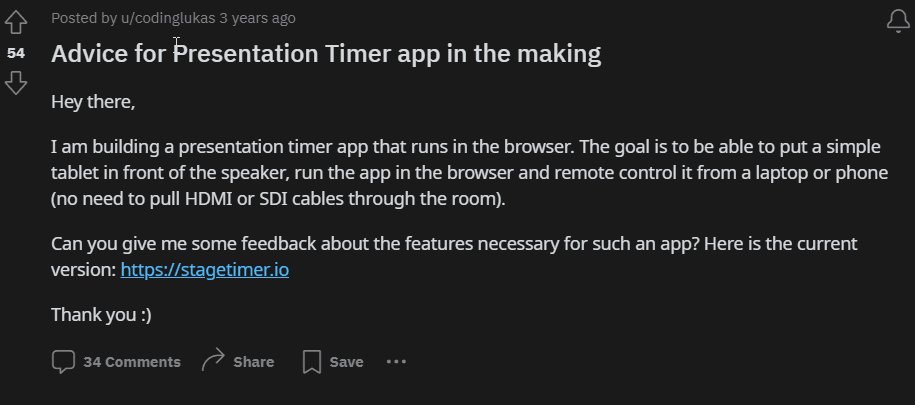Select the "Share" text label
This screenshot has width=915, height=405.
[x=254, y=362]
